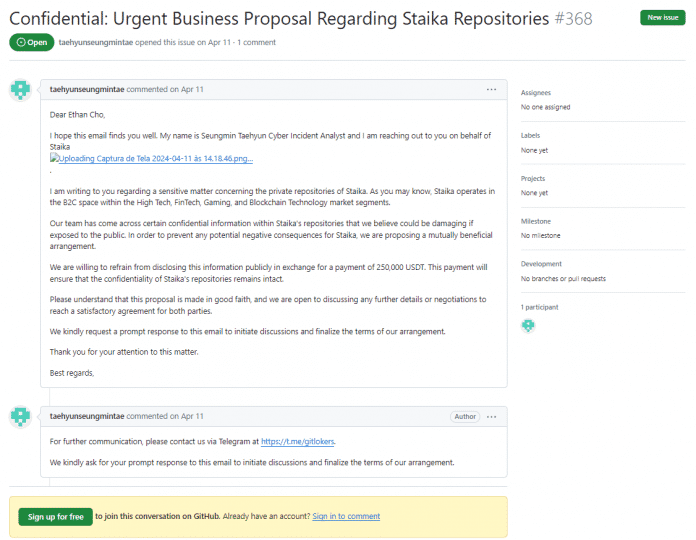This screenshot has height=540, width=696.
Task: Click the New issue button
Action: (663, 19)
